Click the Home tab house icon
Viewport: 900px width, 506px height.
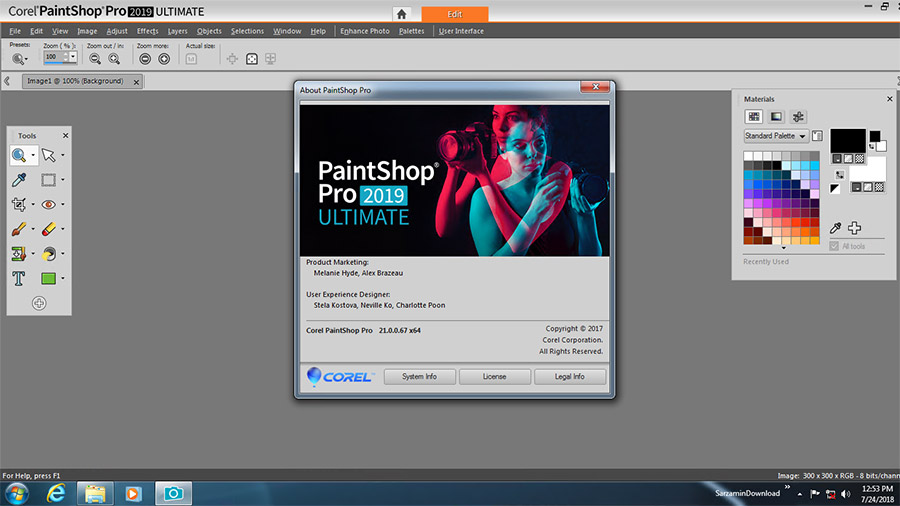click(402, 14)
